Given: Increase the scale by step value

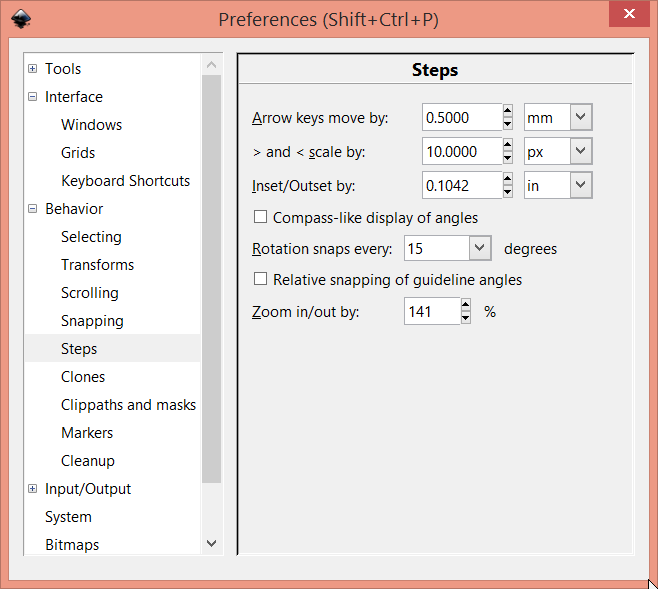Looking at the screenshot, I should (x=507, y=144).
